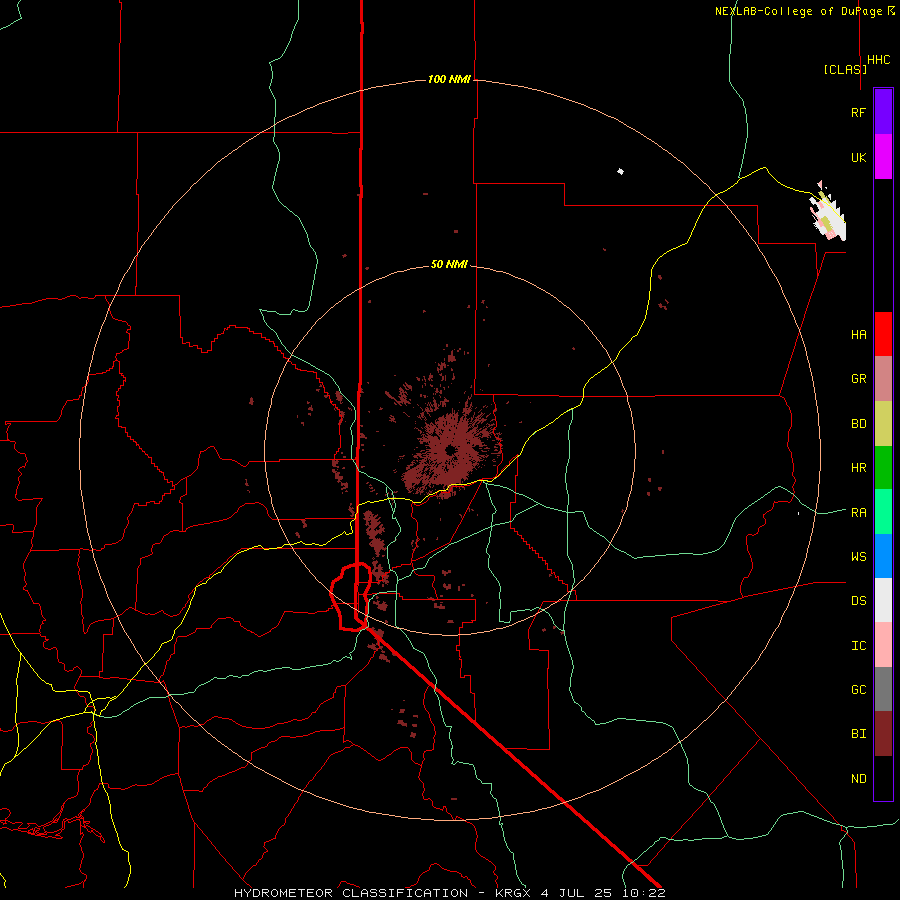Select the GR pink-brown legend swatch

point(883,379)
